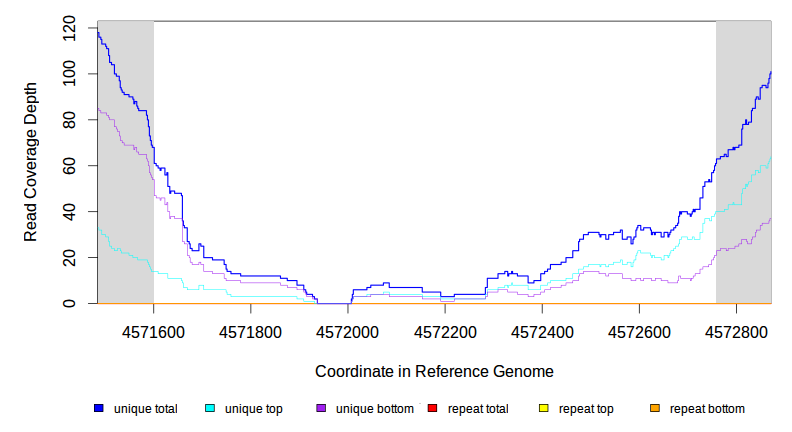This screenshot has width=792, height=432.
Task: Select the cyan "unique top" legend swatch
Action: [x=210, y=409]
